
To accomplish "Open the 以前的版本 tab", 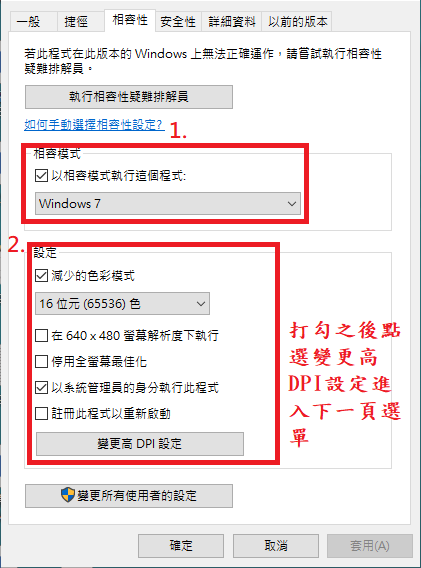I will [297, 22].
